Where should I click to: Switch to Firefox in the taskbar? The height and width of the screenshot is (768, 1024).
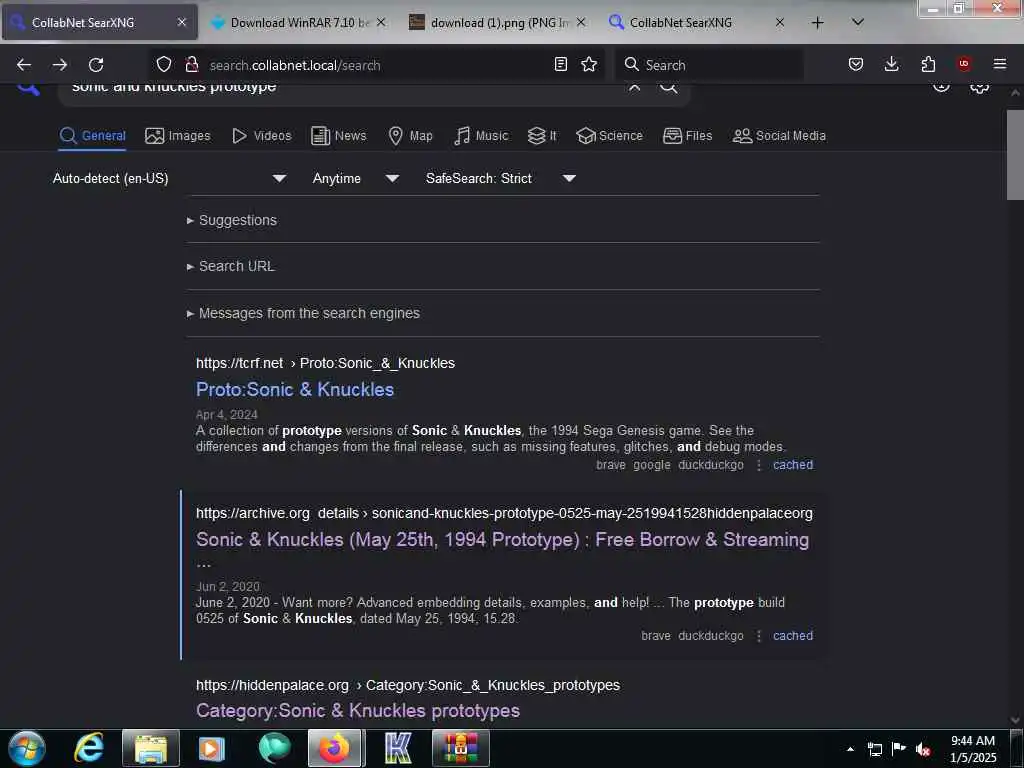(334, 748)
